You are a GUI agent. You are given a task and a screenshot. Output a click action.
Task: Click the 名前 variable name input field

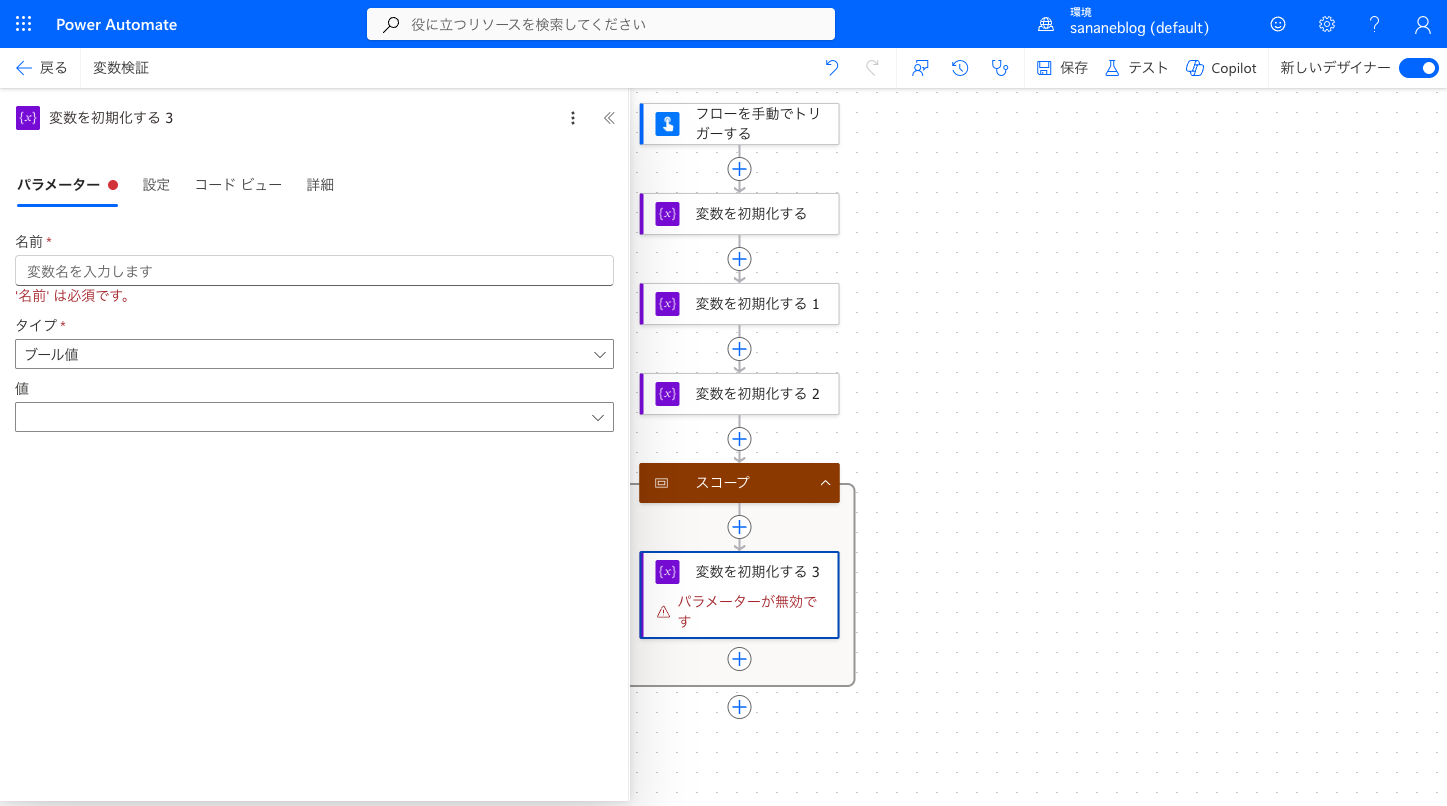pos(314,271)
